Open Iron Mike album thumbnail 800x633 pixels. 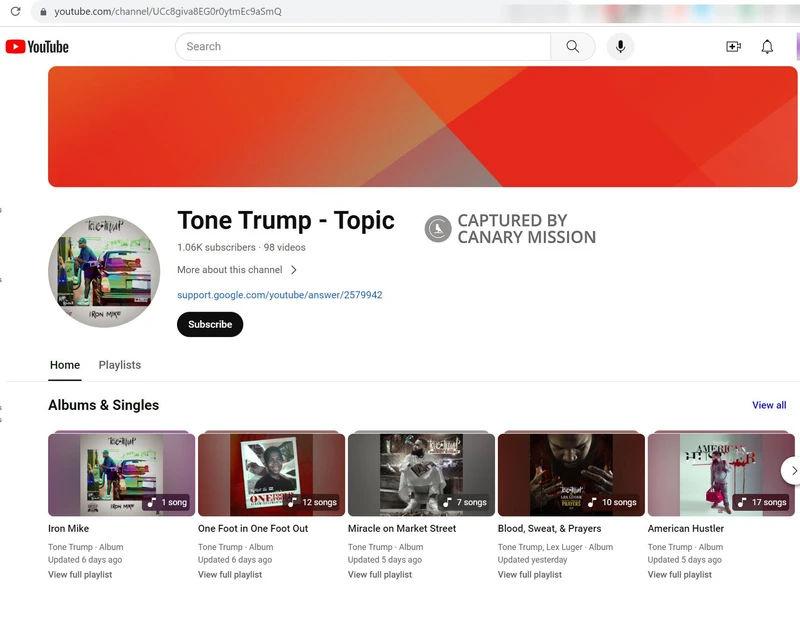[x=121, y=474]
